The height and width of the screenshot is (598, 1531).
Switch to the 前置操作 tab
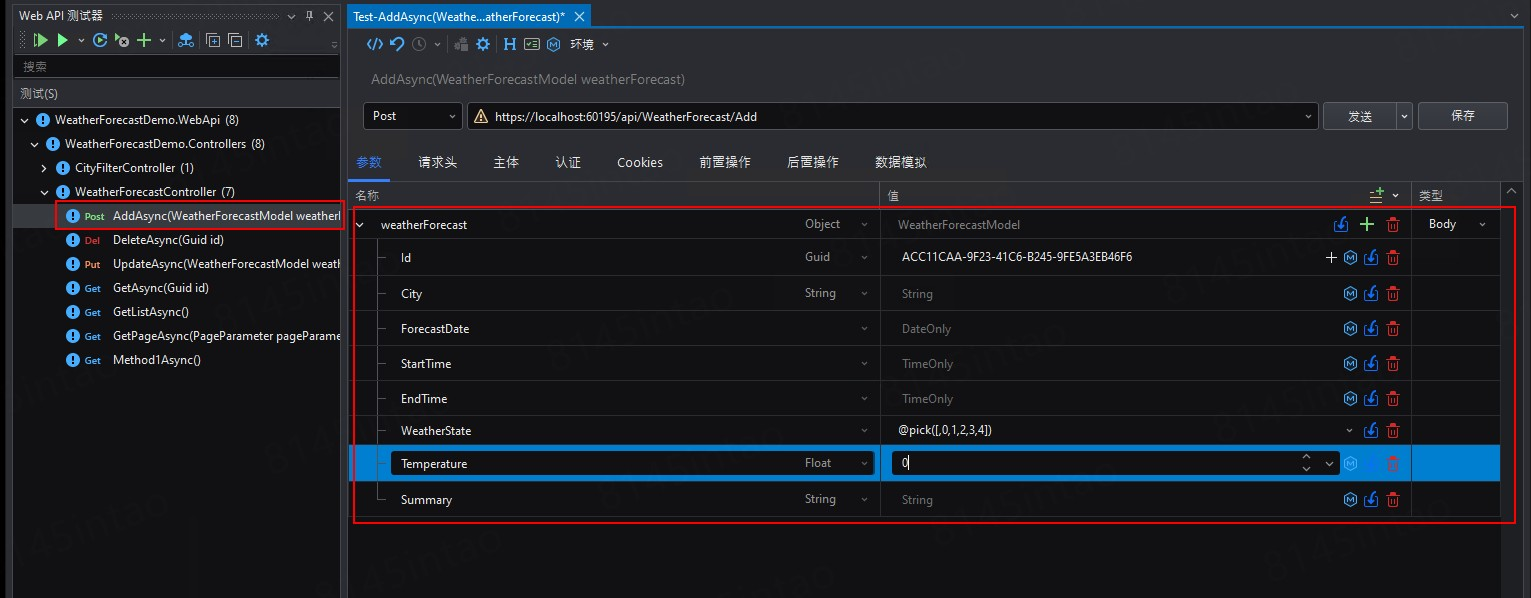[x=725, y=162]
